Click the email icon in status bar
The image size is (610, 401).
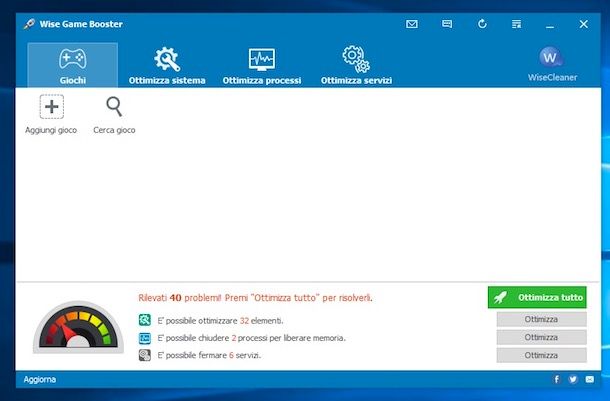590,379
